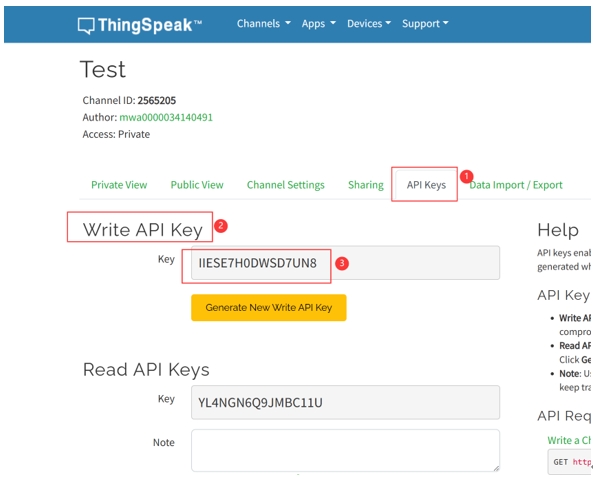Open the Devices dropdown menu
The image size is (593, 479).
point(369,23)
